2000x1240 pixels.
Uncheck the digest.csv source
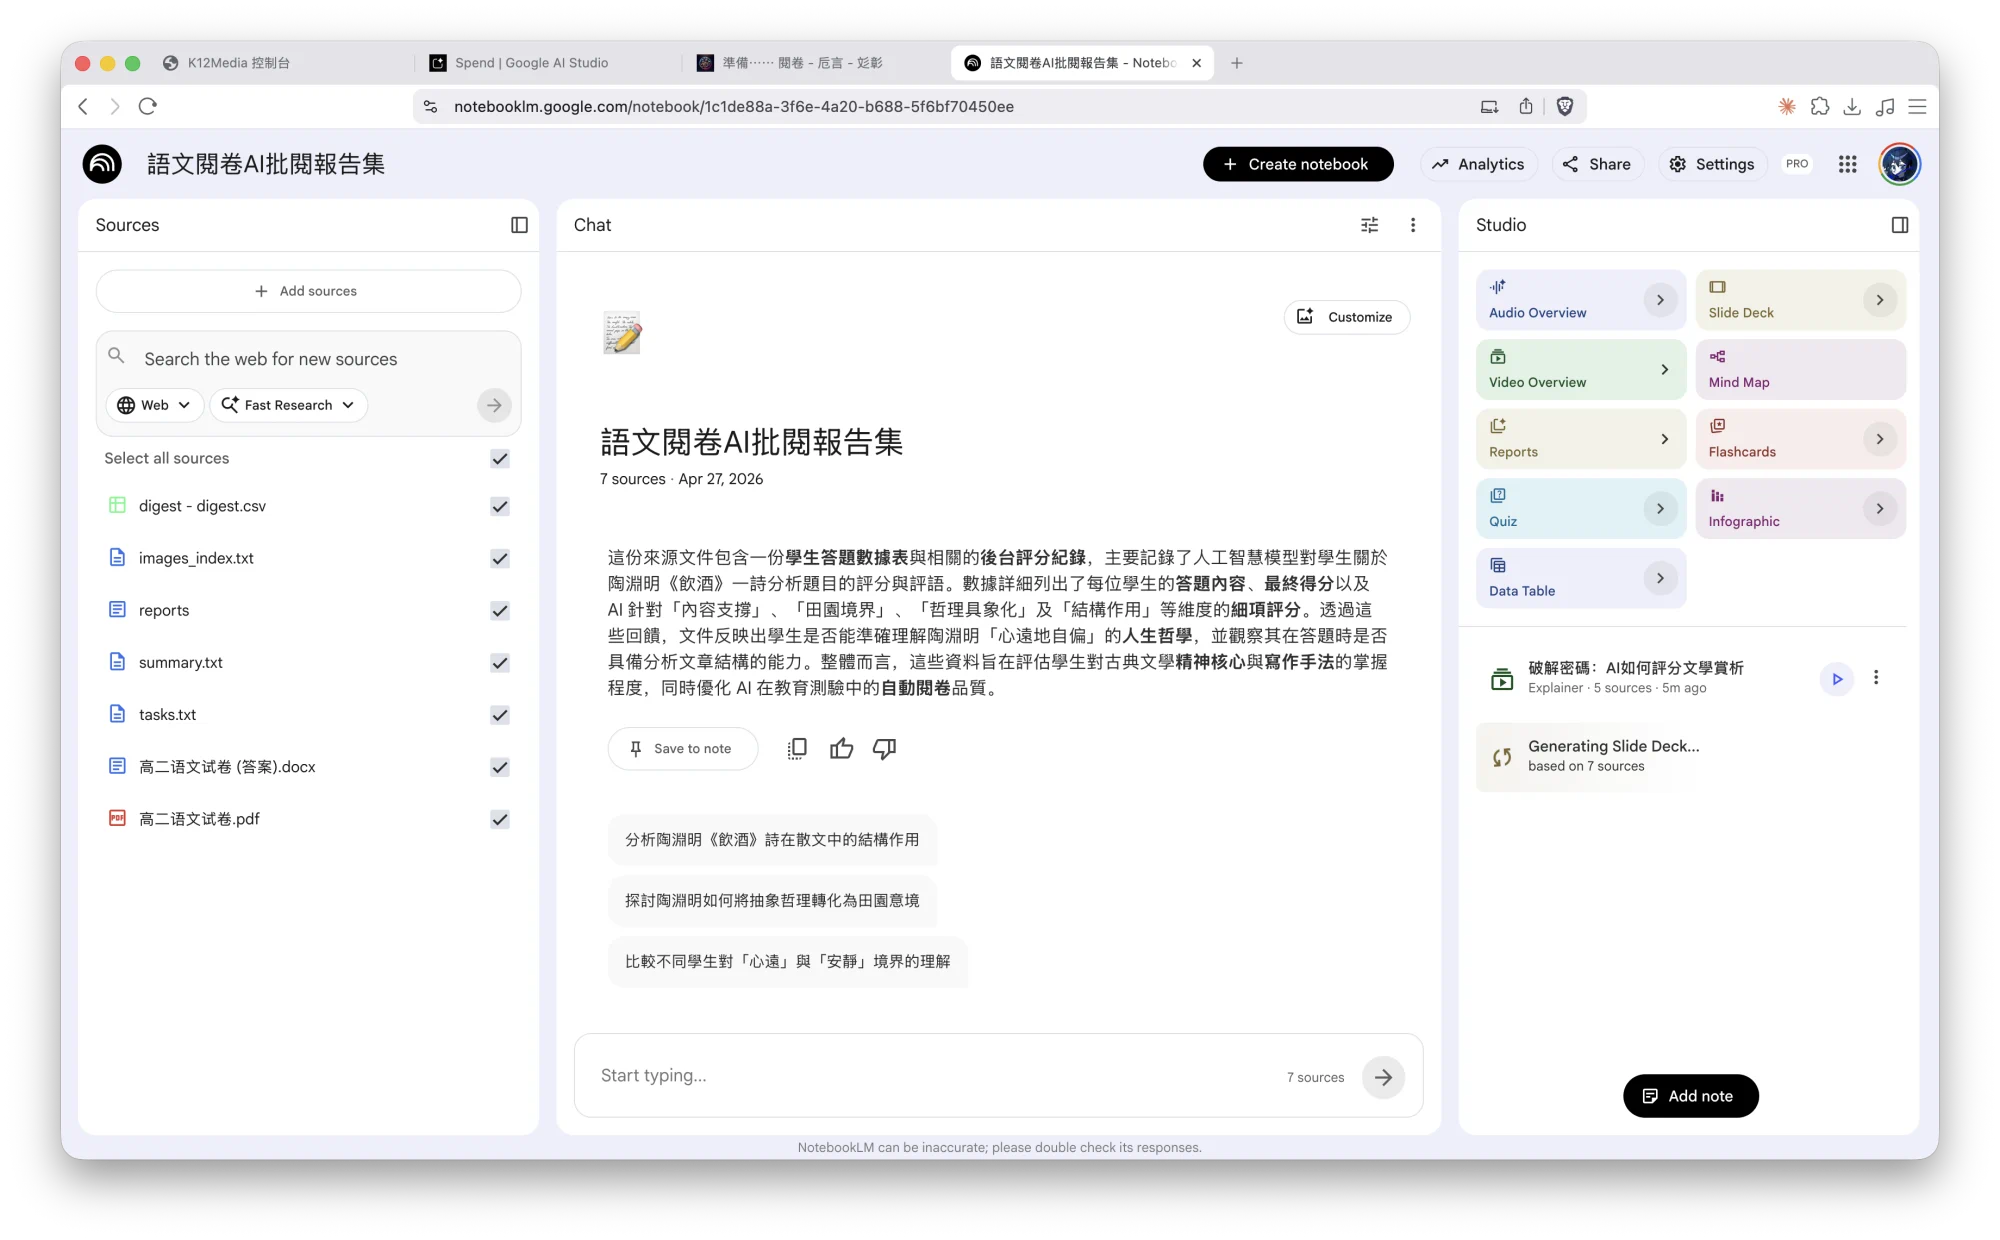click(x=499, y=507)
